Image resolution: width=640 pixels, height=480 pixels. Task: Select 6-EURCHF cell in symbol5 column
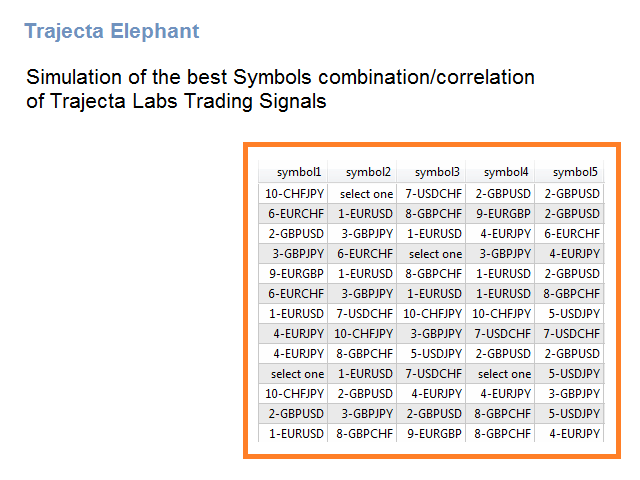(x=569, y=234)
